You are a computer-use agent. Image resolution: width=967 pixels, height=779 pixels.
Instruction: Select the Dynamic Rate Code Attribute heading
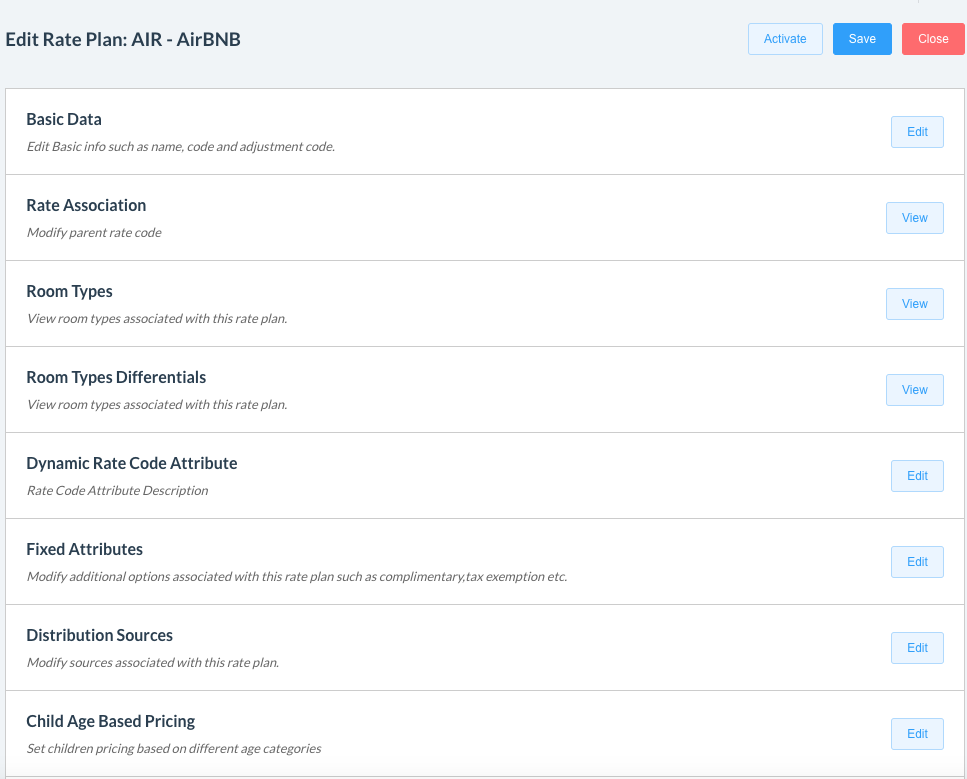coord(131,464)
